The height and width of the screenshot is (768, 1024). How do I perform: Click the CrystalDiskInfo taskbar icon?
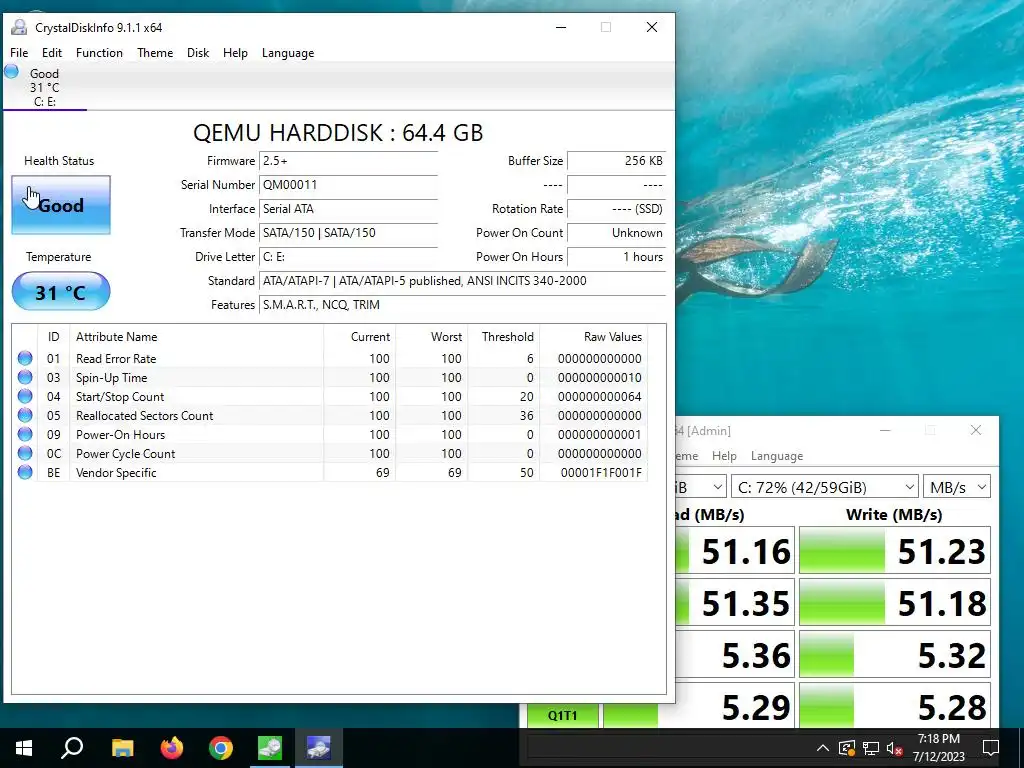319,748
